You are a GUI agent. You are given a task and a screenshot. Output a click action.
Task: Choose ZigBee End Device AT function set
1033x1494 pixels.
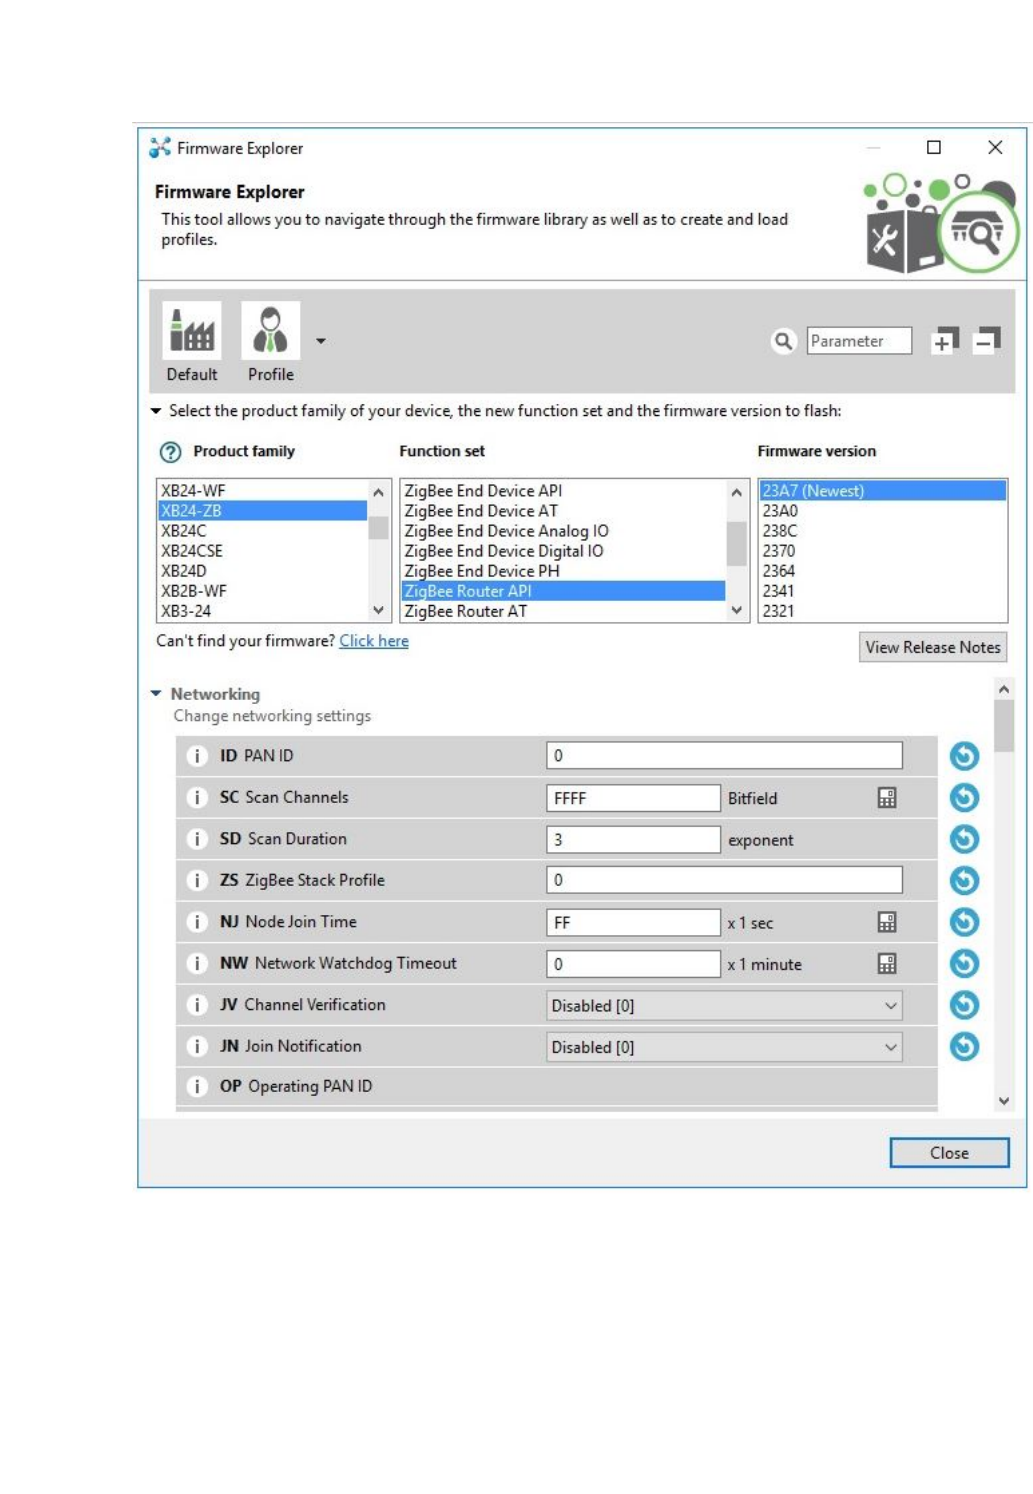click(x=563, y=510)
